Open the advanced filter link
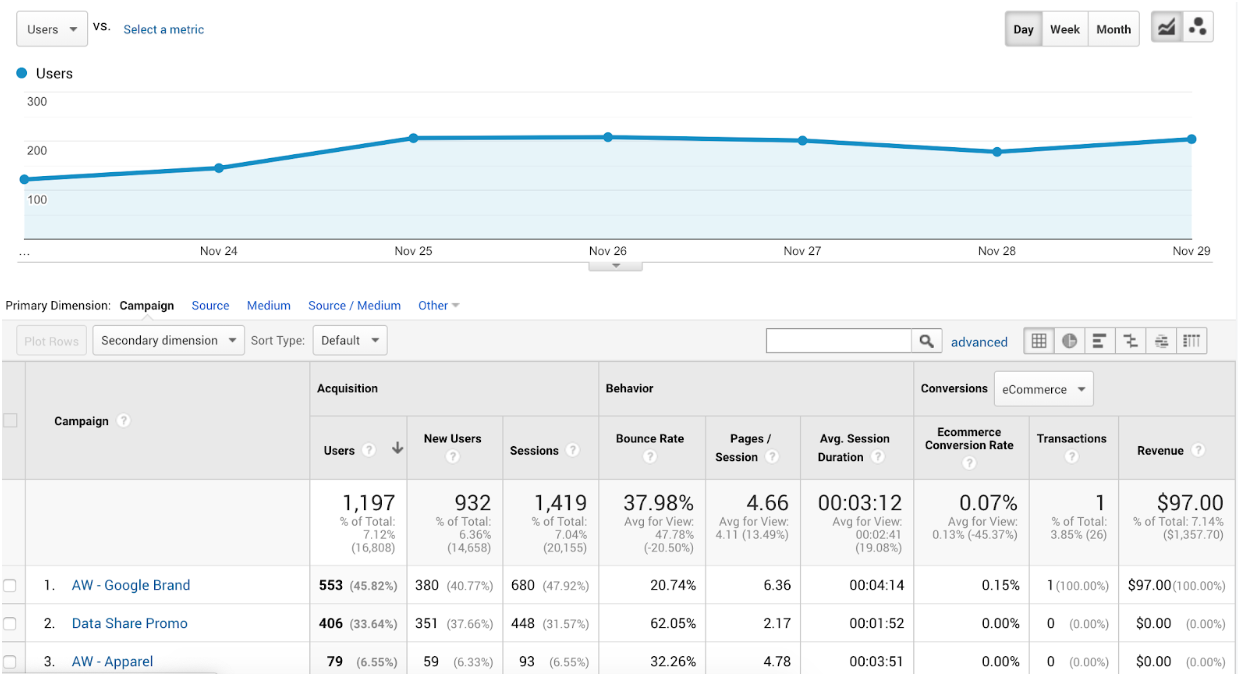The width and height of the screenshot is (1238, 674). click(979, 342)
